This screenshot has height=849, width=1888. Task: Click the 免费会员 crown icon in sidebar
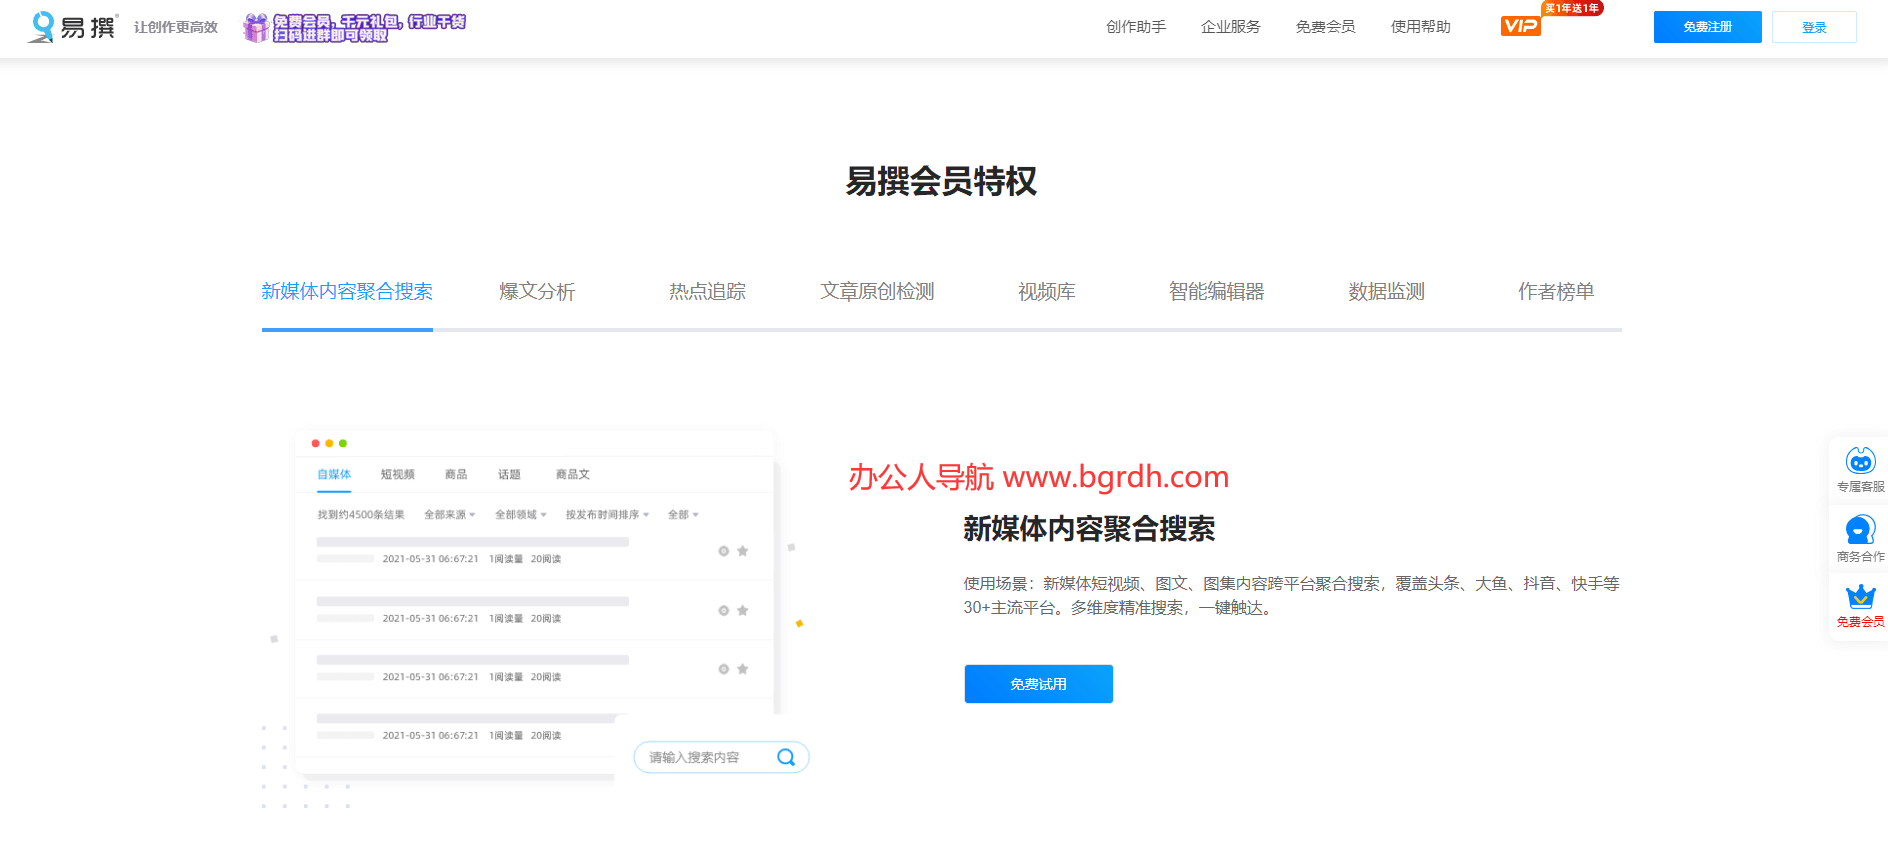[x=1860, y=597]
